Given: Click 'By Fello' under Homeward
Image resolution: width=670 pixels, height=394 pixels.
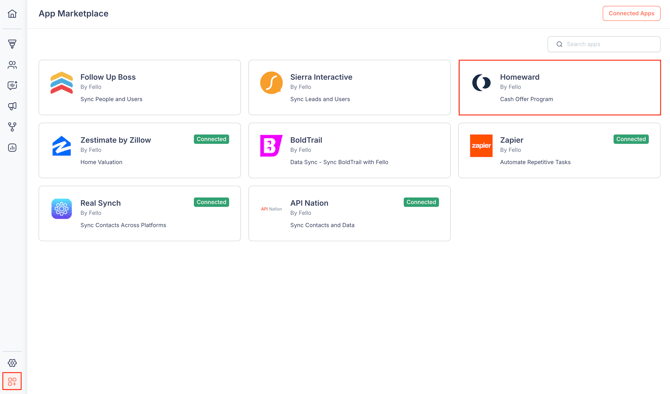Looking at the screenshot, I should tap(511, 87).
